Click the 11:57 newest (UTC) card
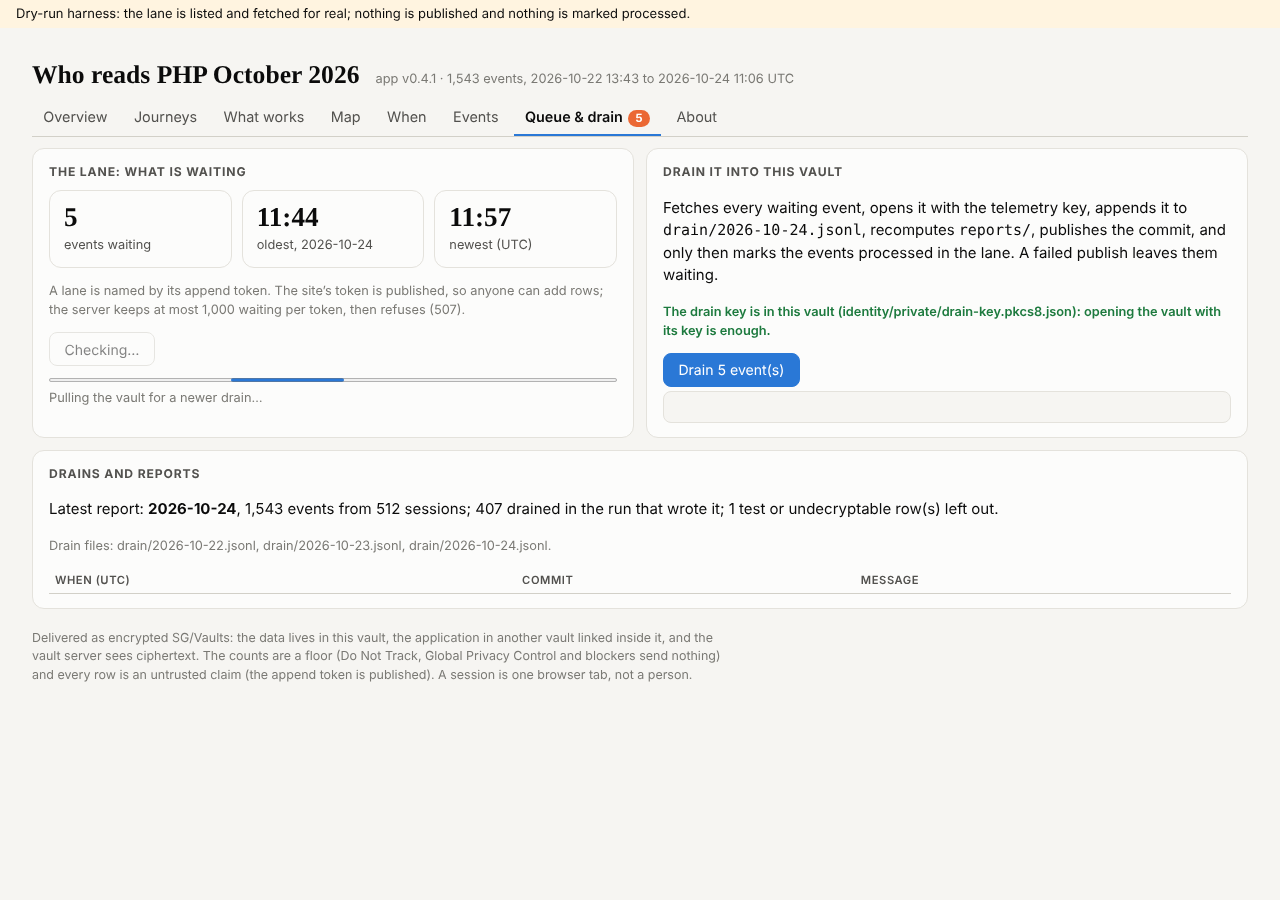The width and height of the screenshot is (1280, 900). [x=525, y=229]
